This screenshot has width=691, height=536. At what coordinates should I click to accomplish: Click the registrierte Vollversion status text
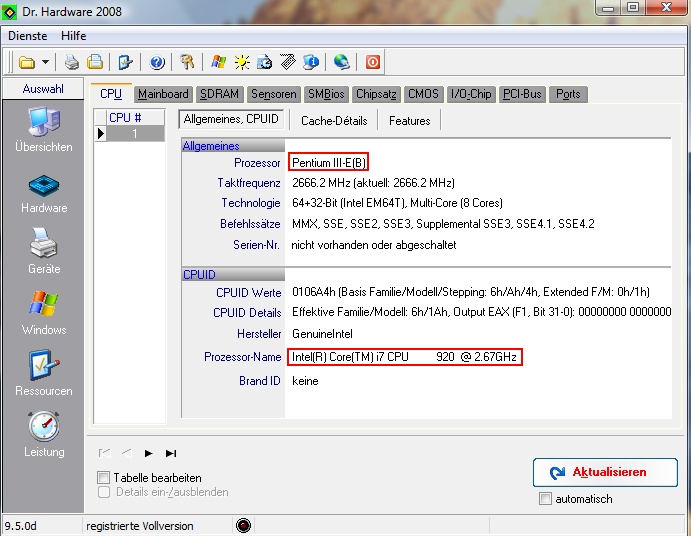[x=140, y=526]
